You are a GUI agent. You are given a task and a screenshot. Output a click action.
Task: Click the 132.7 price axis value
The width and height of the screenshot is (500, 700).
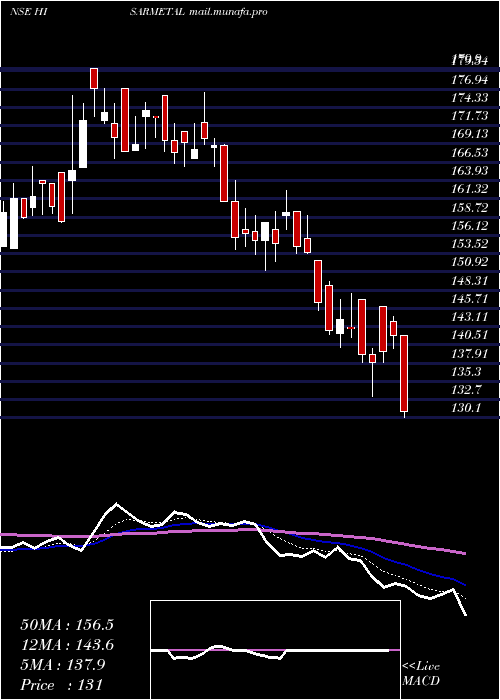[x=466, y=390]
